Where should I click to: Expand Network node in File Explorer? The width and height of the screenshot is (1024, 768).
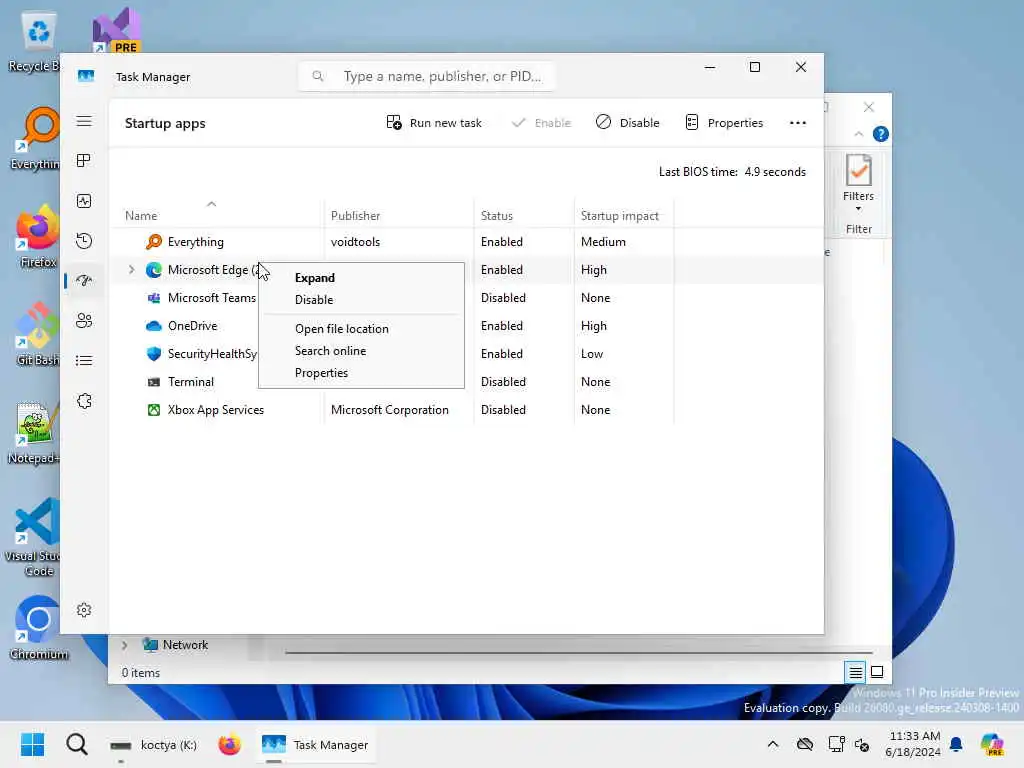pyautogui.click(x=124, y=645)
